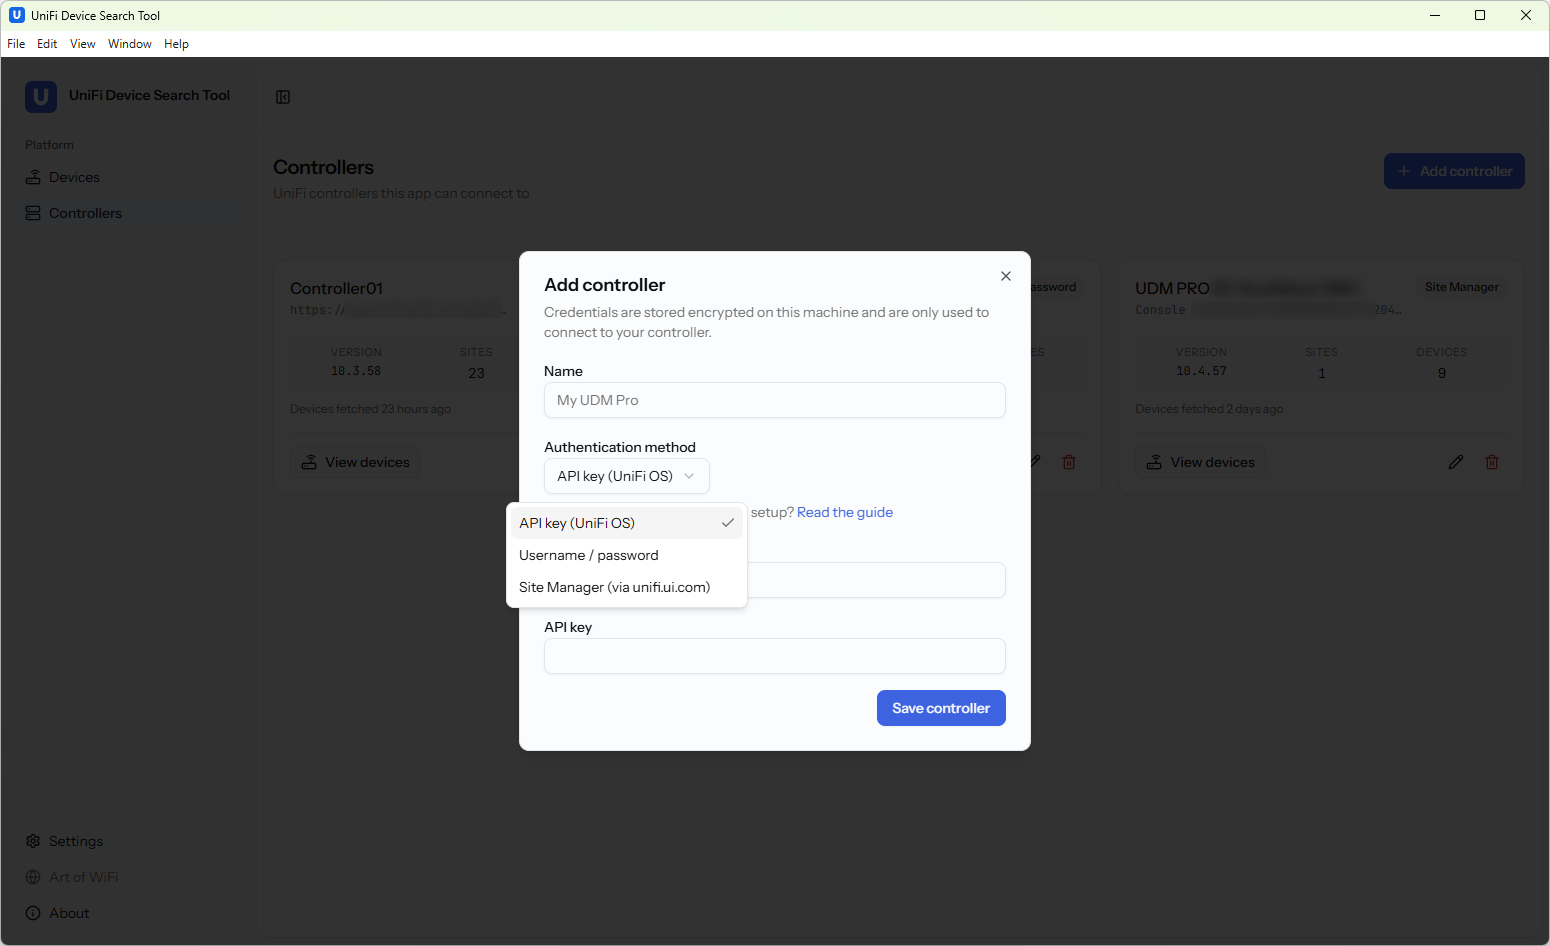
Task: View devices for Controller01
Action: click(355, 462)
